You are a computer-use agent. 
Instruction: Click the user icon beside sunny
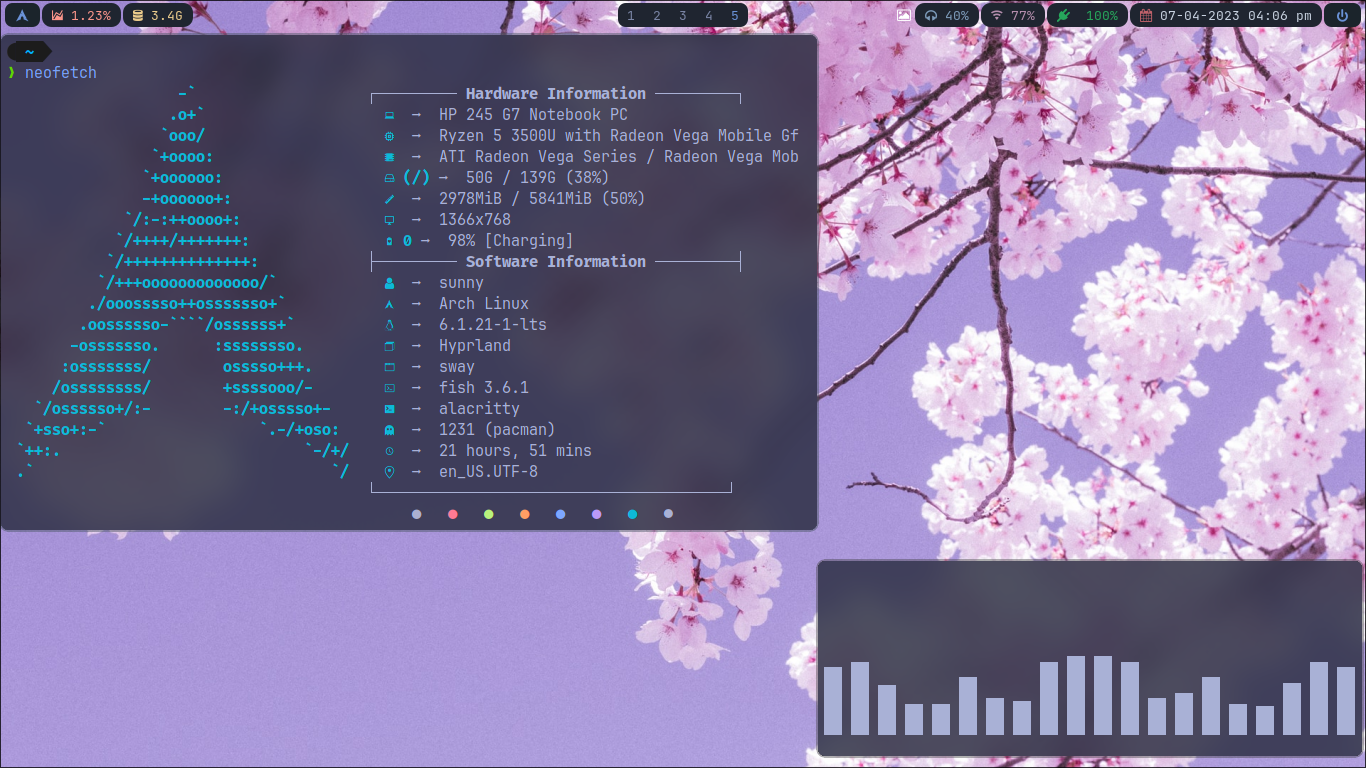389,283
